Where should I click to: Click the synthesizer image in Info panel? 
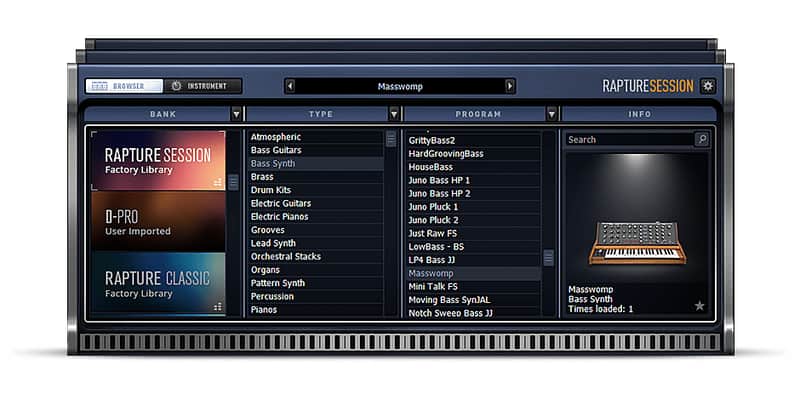point(637,243)
